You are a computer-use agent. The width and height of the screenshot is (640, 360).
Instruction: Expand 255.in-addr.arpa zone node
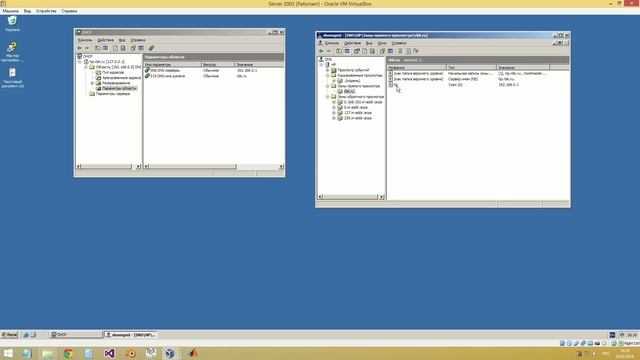click(334, 118)
